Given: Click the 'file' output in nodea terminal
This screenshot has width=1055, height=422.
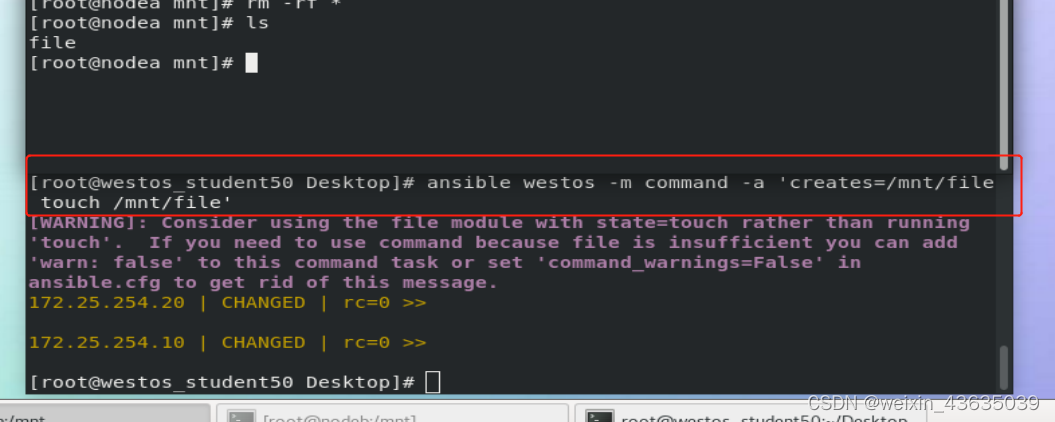Looking at the screenshot, I should (x=52, y=43).
